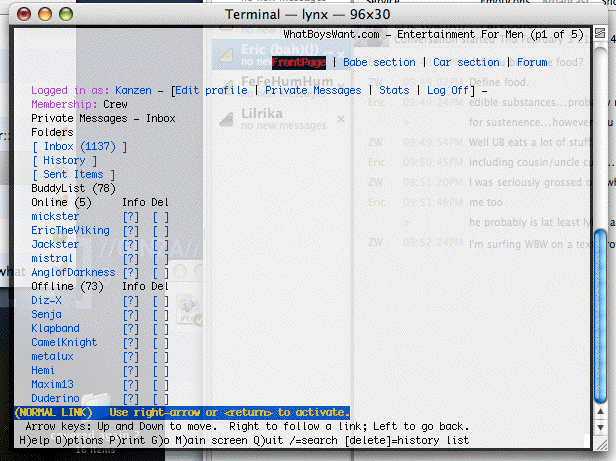616x461 pixels.
Task: Open the [?] info for Diz-X
Action: coord(130,300)
